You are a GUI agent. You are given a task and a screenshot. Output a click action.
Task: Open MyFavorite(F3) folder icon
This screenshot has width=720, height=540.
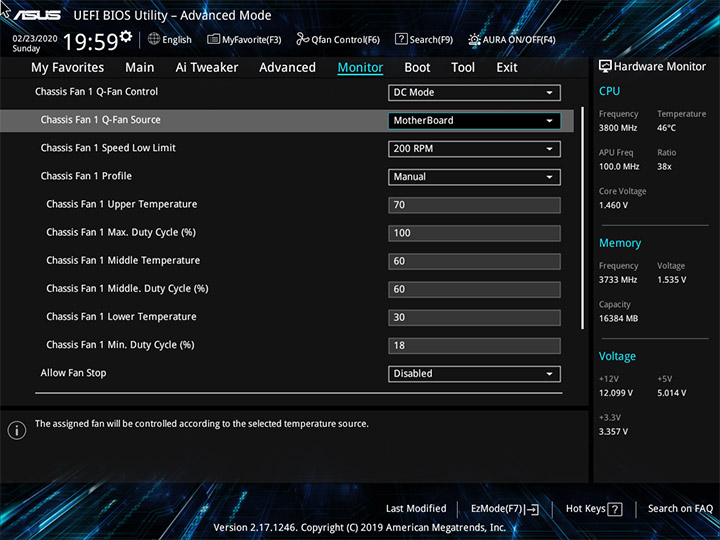pos(213,39)
